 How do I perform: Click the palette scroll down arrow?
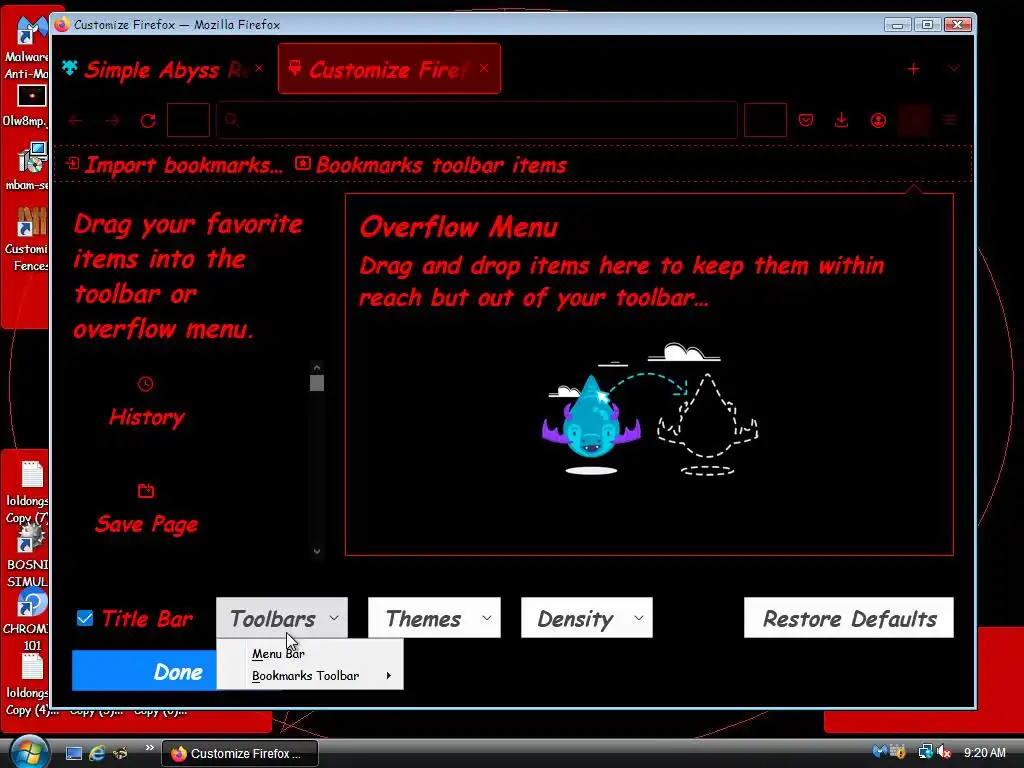(x=317, y=551)
